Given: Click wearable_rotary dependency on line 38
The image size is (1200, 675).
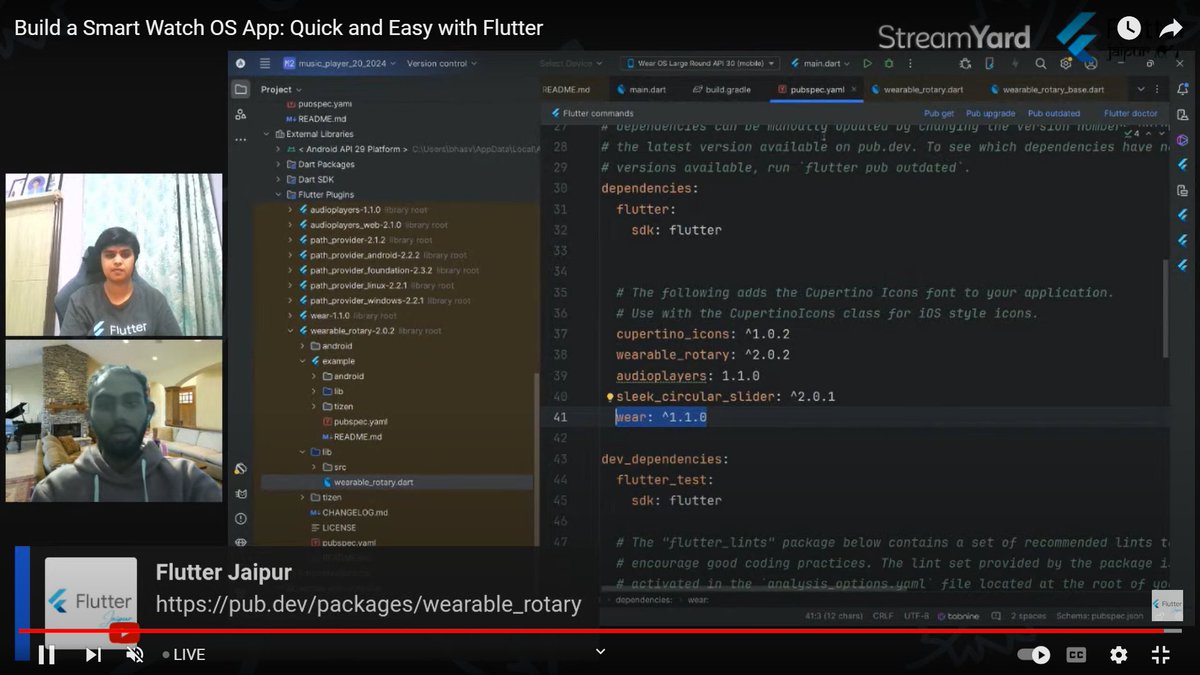Looking at the screenshot, I should 703,355.
